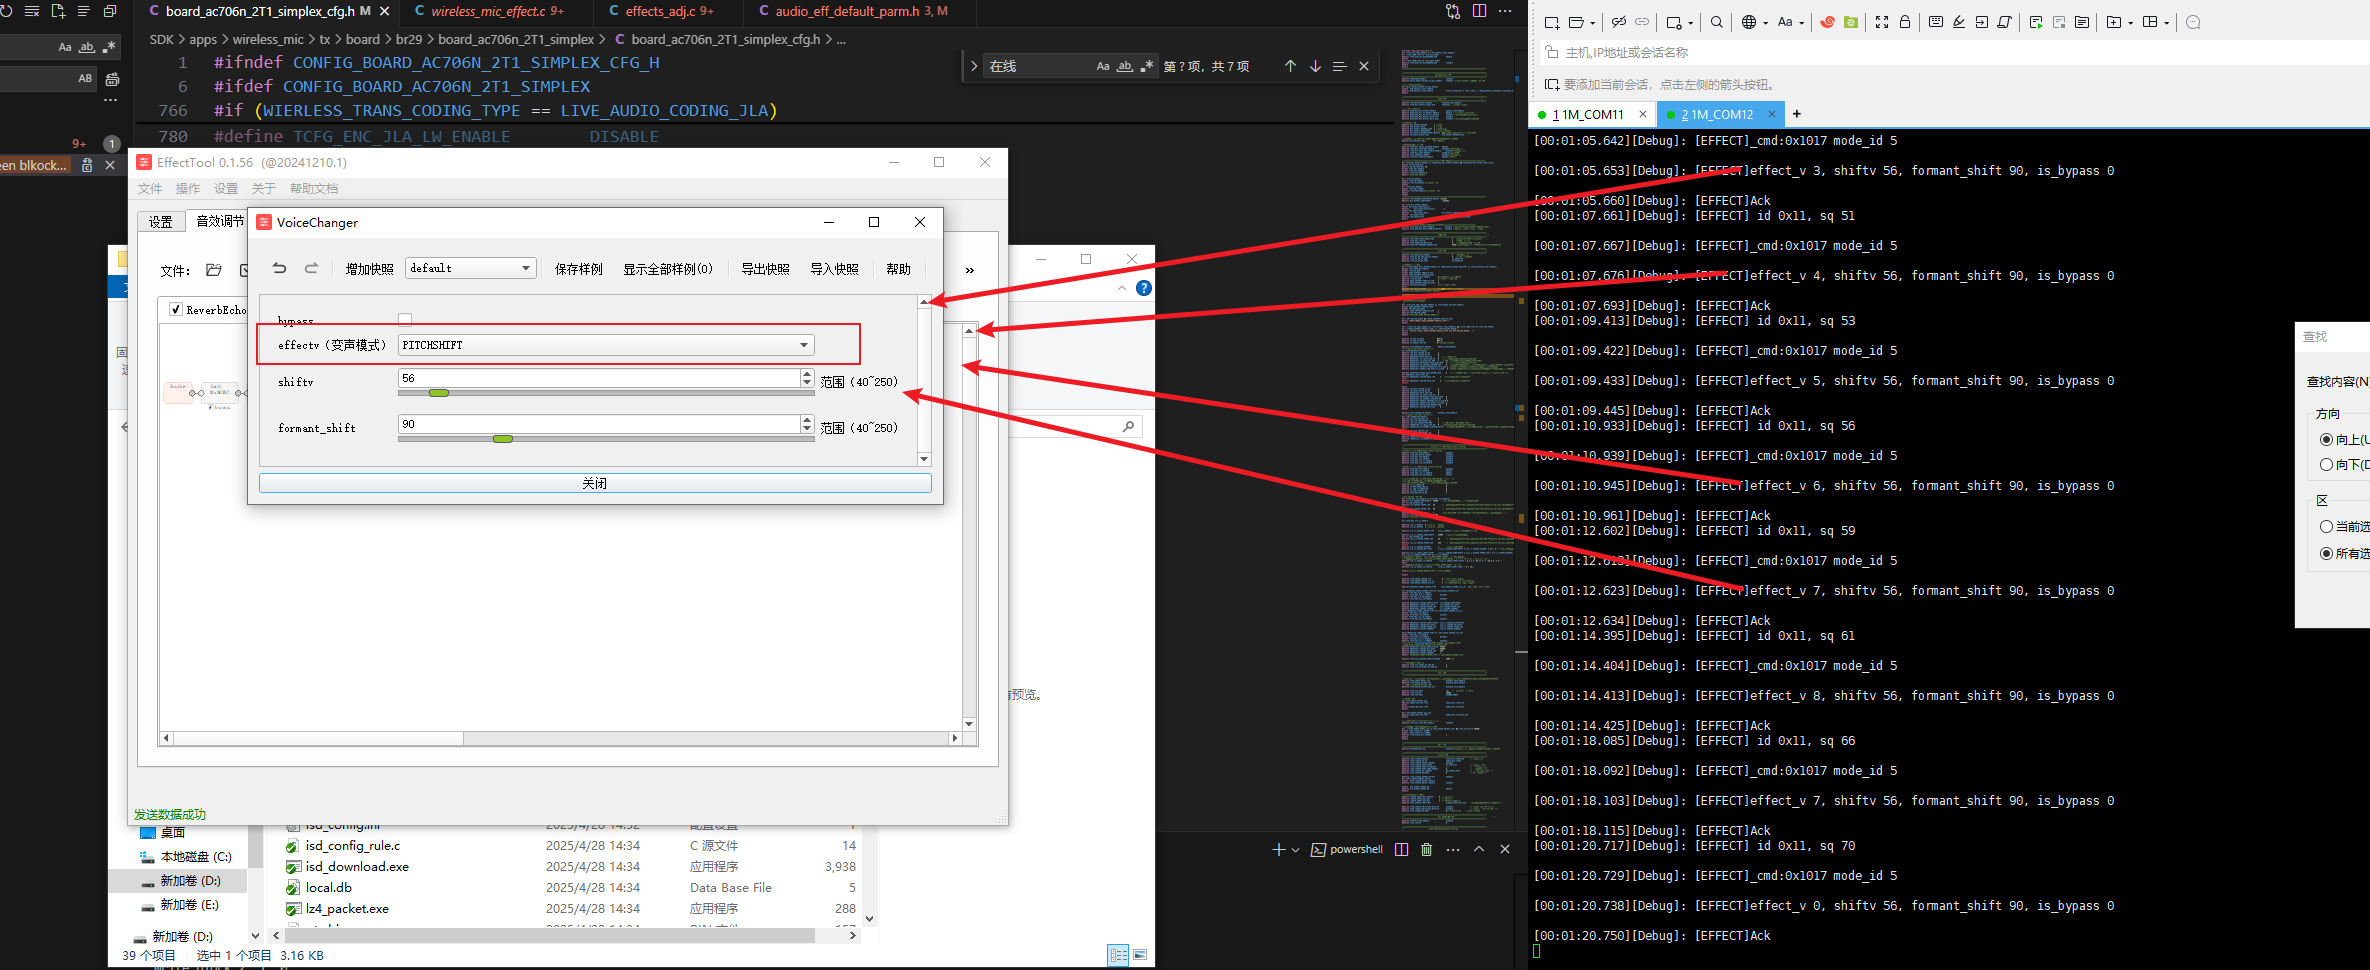The width and height of the screenshot is (2370, 970).
Task: Click 增加快照 in VoiceChanger toolbar
Action: coord(369,269)
